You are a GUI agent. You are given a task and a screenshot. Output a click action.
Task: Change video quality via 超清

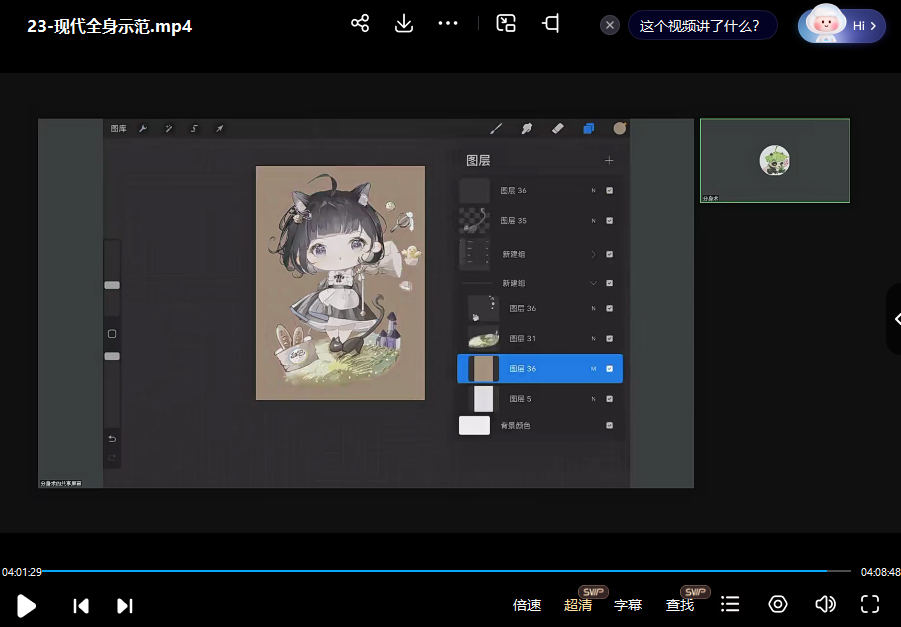[578, 605]
